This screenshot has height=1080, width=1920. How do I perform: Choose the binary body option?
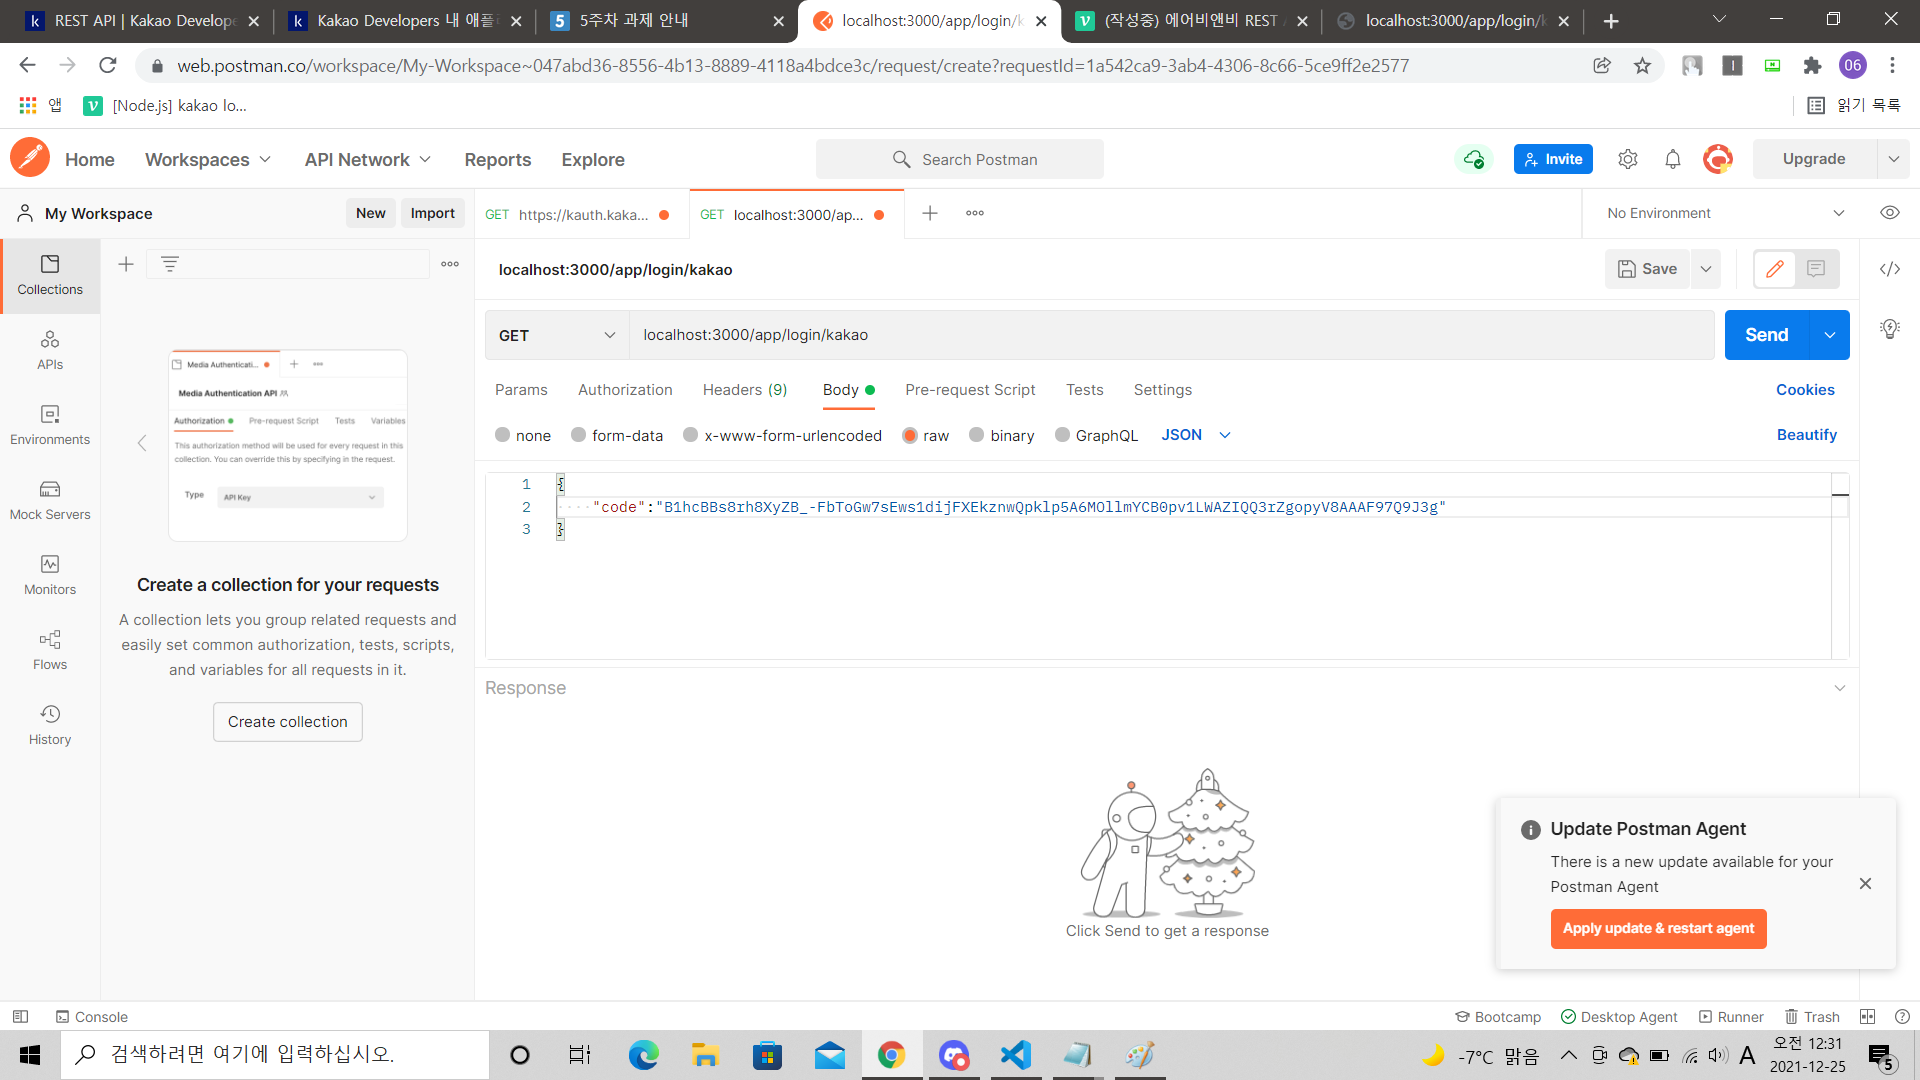(x=977, y=435)
